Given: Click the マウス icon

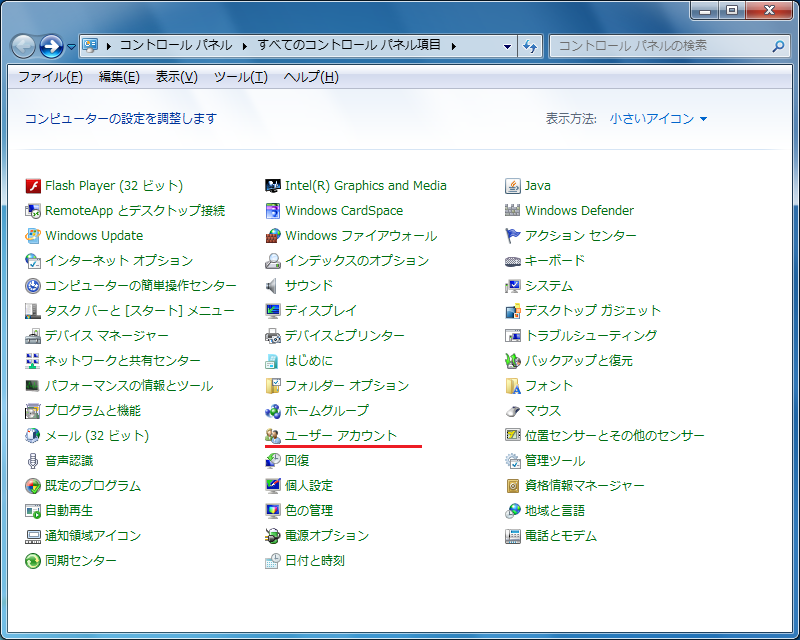Looking at the screenshot, I should pyautogui.click(x=513, y=411).
